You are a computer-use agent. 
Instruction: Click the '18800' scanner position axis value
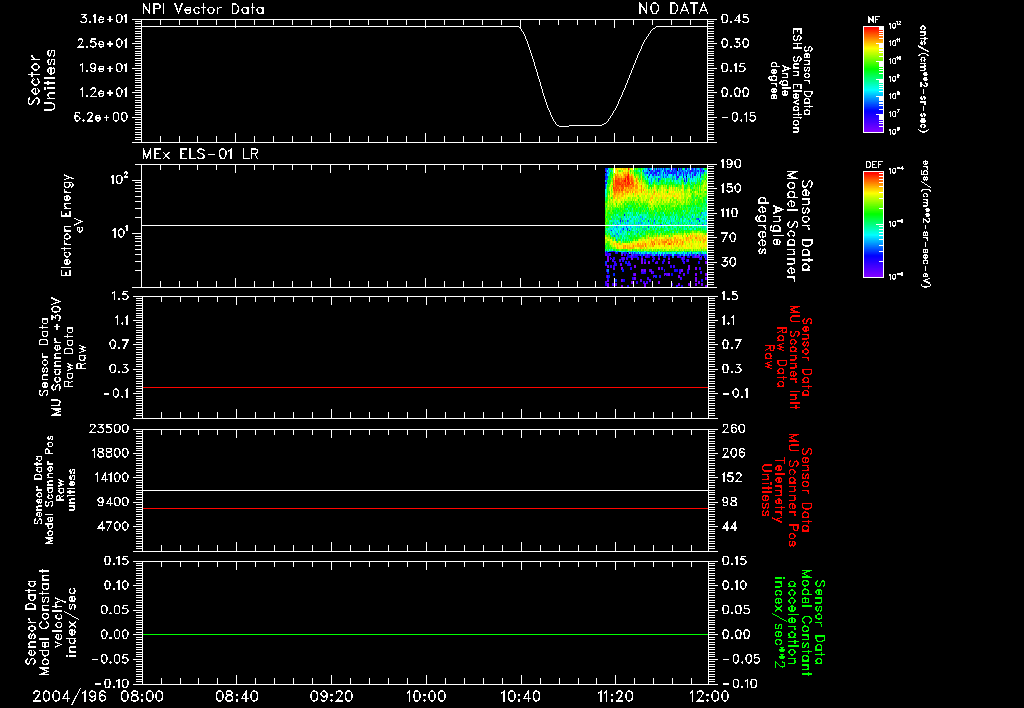tap(109, 453)
